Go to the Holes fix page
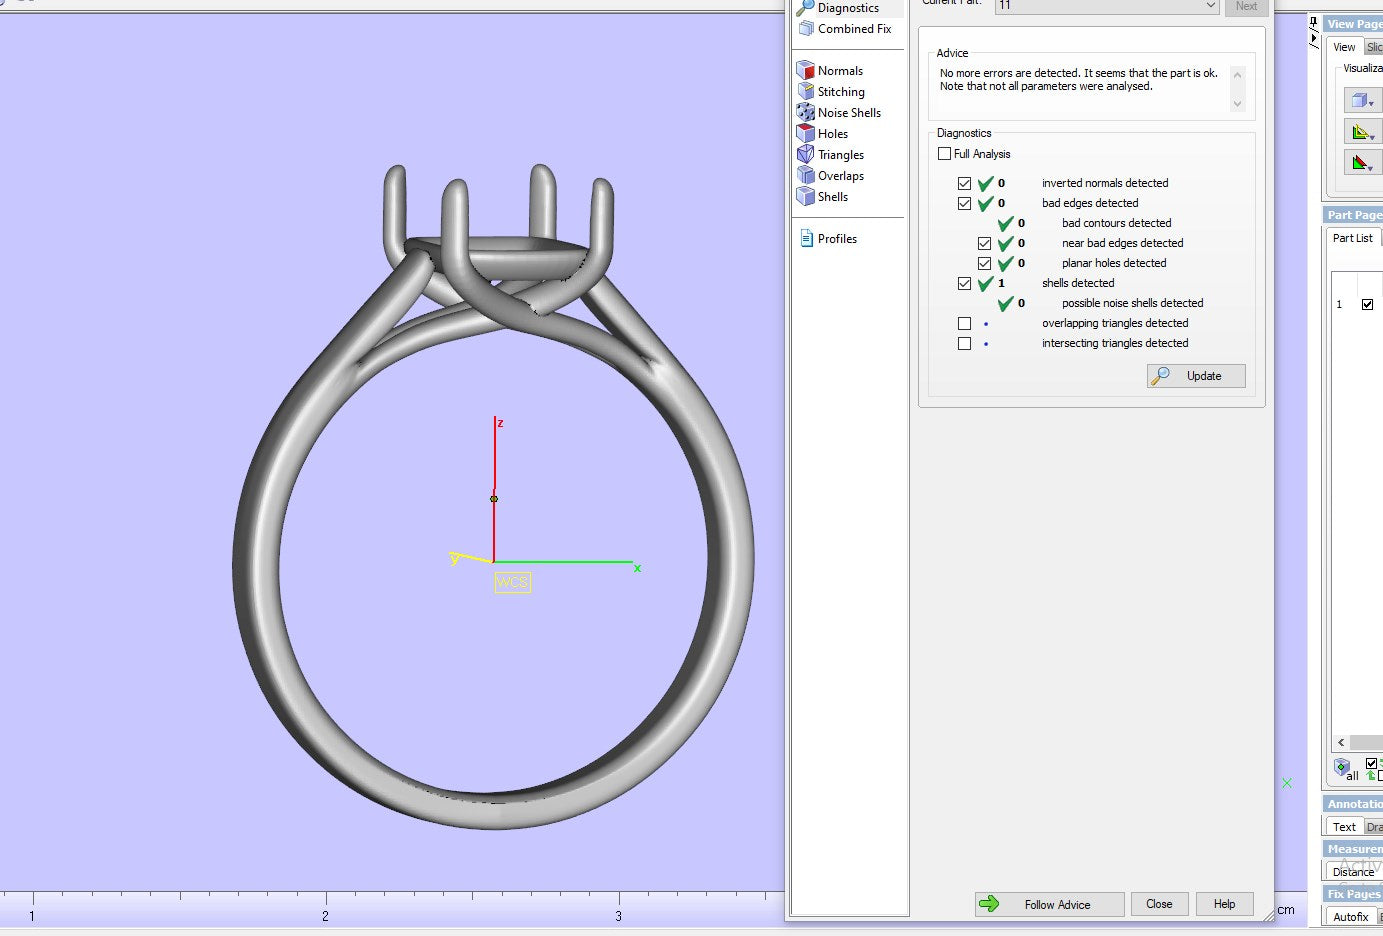The height and width of the screenshot is (936, 1383). (832, 134)
